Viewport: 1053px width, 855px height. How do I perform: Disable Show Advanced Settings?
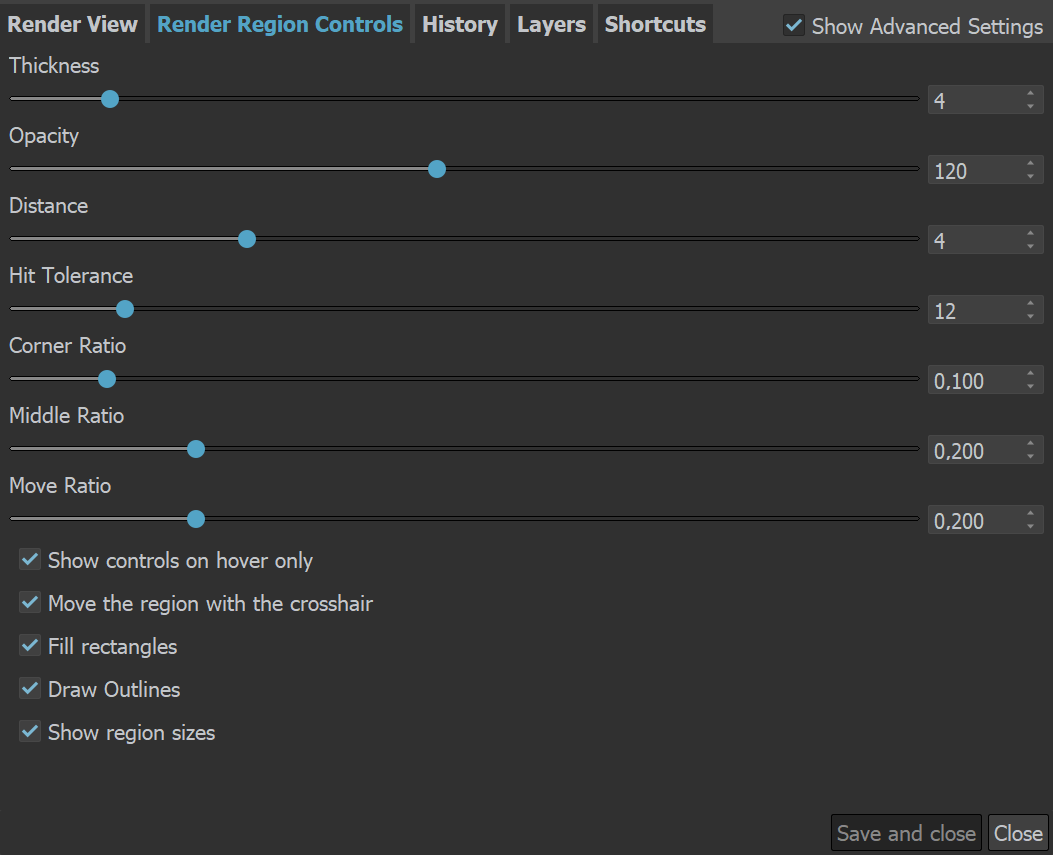794,26
